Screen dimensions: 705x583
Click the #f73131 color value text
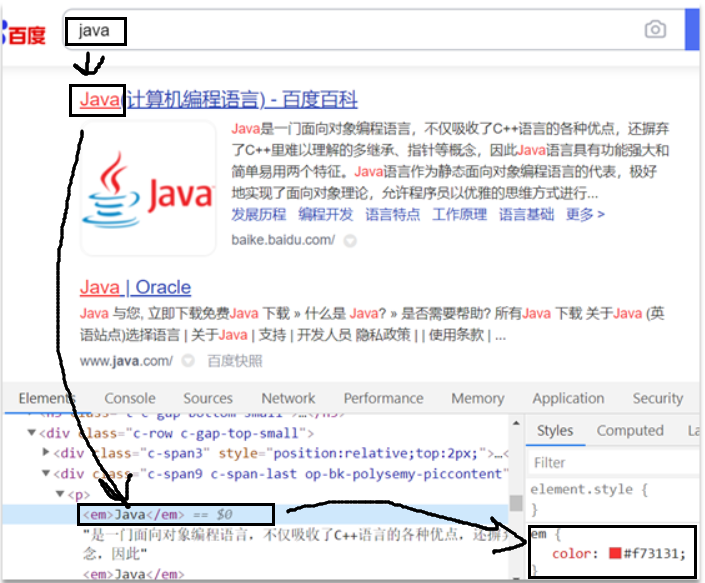(x=651, y=553)
